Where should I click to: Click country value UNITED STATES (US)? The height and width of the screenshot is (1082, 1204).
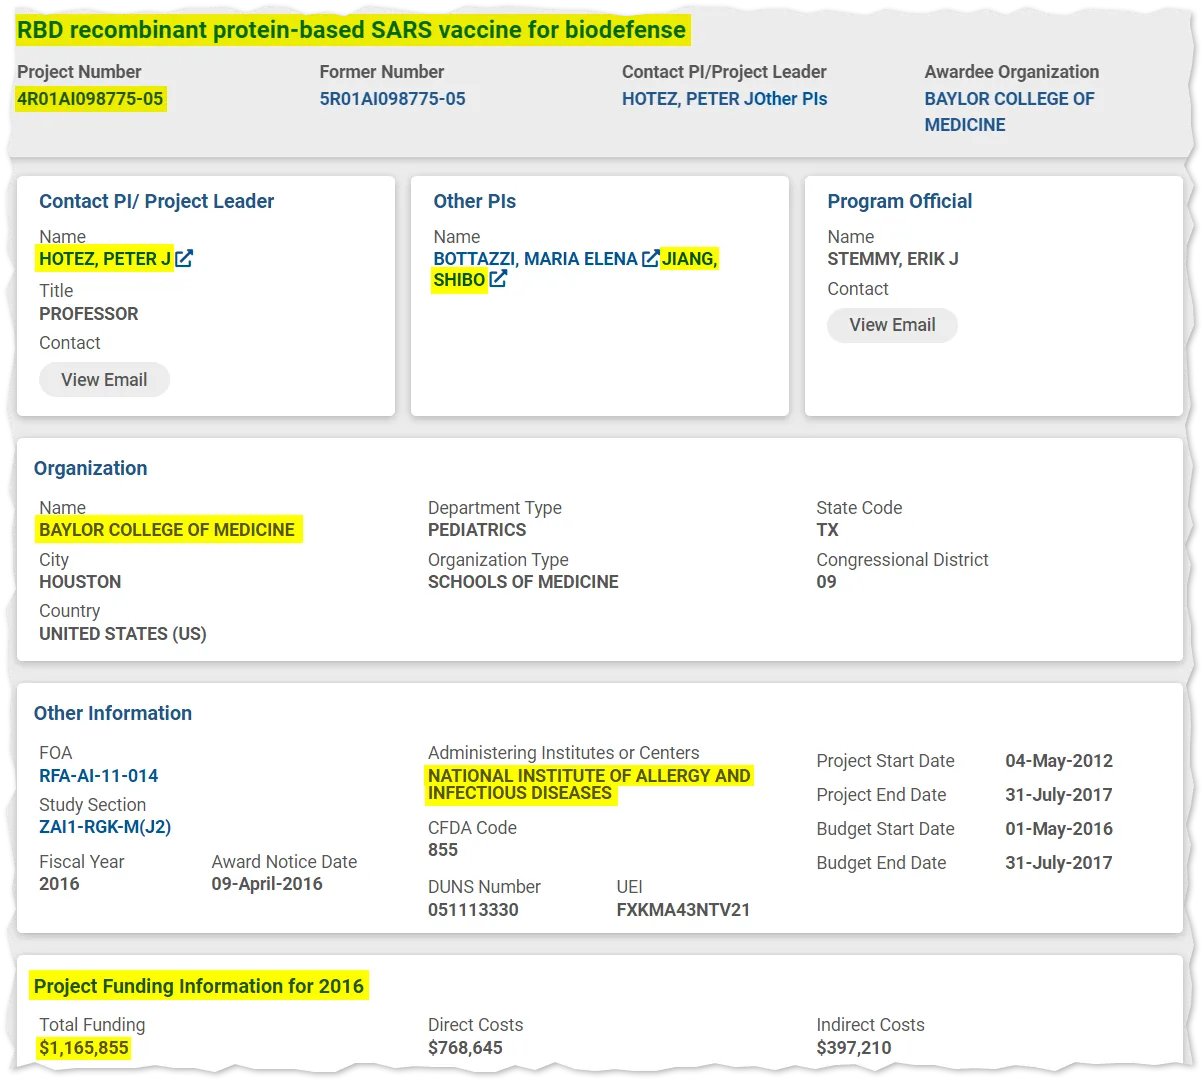[123, 634]
